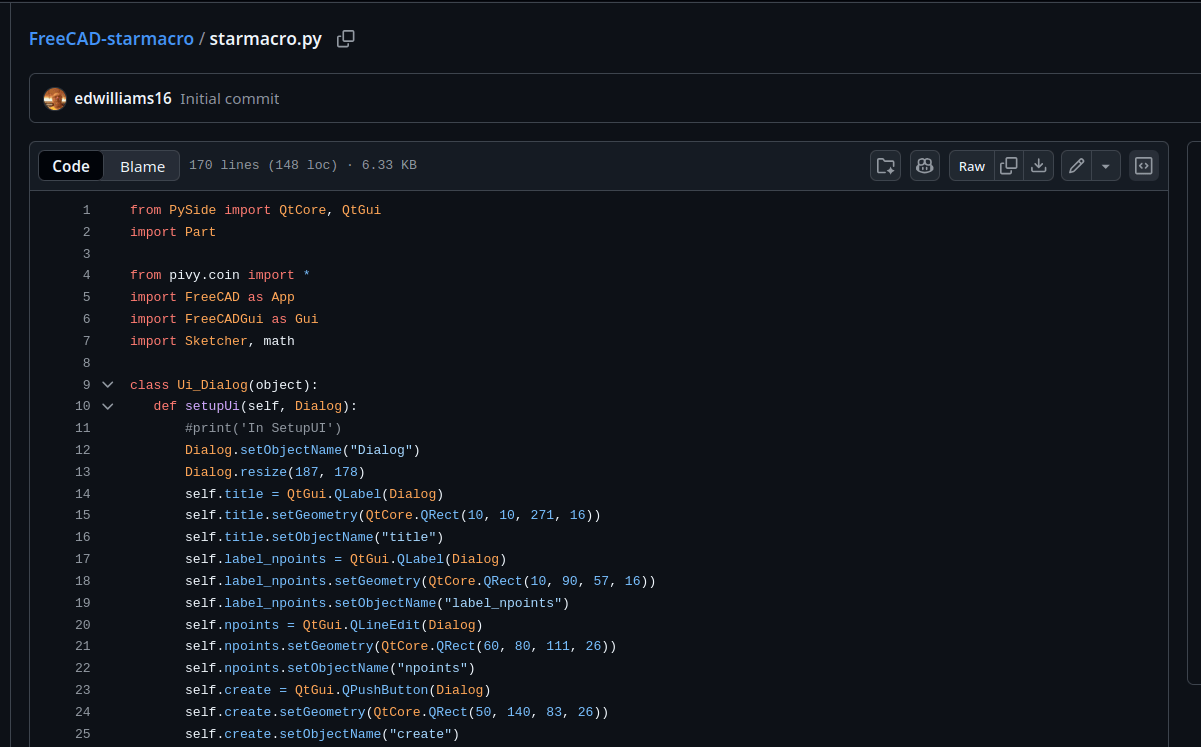
Task: Collapse the Ui_Dialog class definition
Action: [107, 384]
